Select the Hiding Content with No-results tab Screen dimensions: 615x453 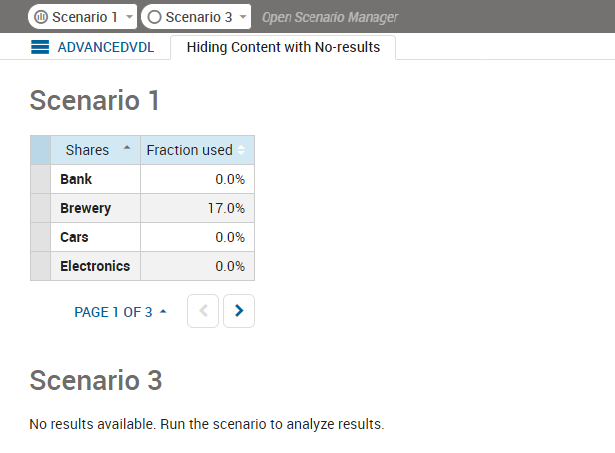[x=283, y=47]
